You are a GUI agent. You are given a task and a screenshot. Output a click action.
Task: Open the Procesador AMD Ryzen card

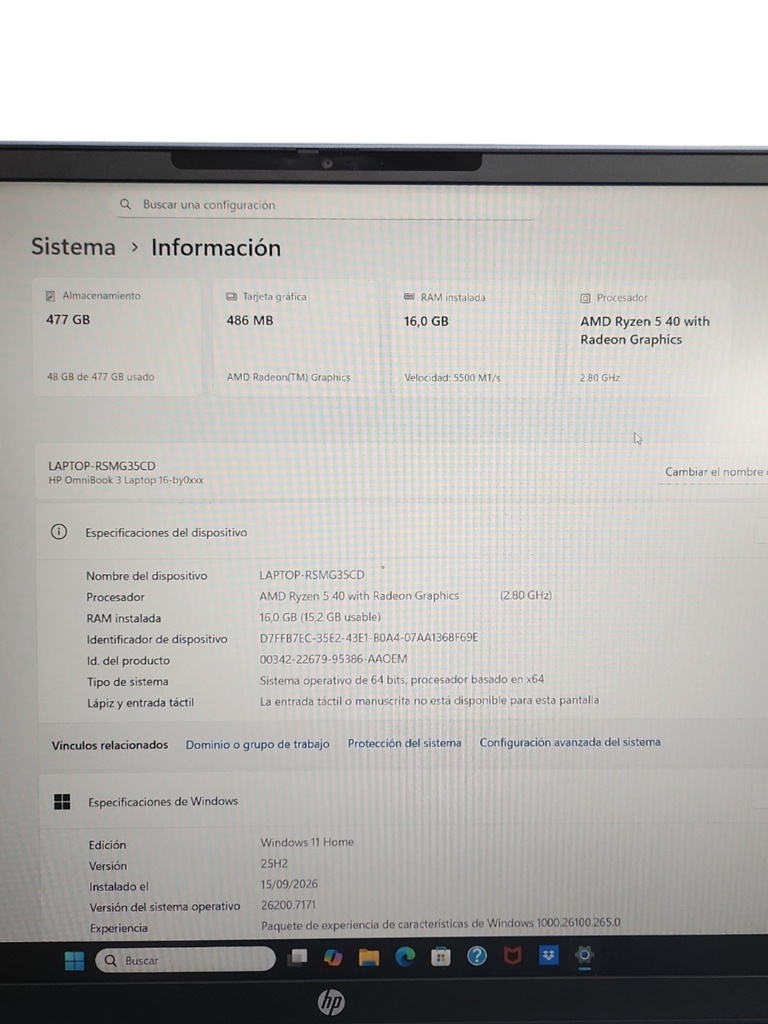[x=650, y=339]
